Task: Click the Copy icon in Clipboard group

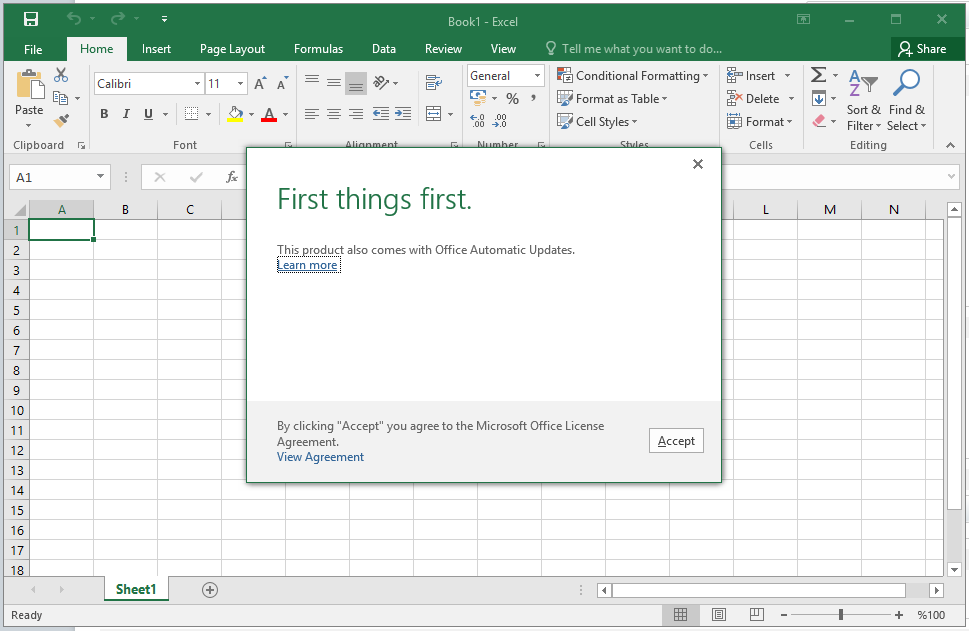Action: tap(61, 98)
